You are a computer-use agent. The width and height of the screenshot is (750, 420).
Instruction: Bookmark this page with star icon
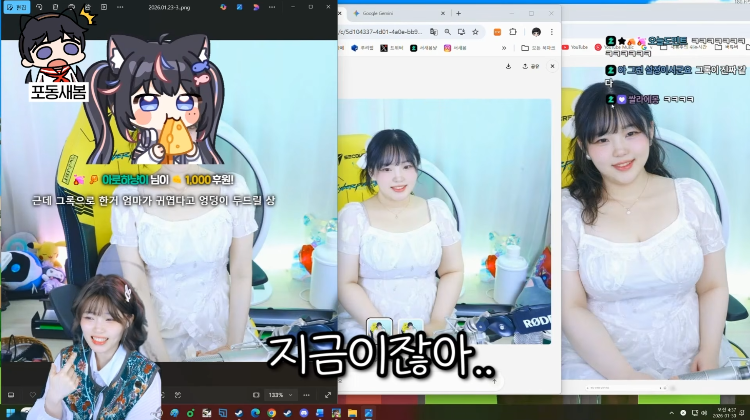click(x=475, y=32)
